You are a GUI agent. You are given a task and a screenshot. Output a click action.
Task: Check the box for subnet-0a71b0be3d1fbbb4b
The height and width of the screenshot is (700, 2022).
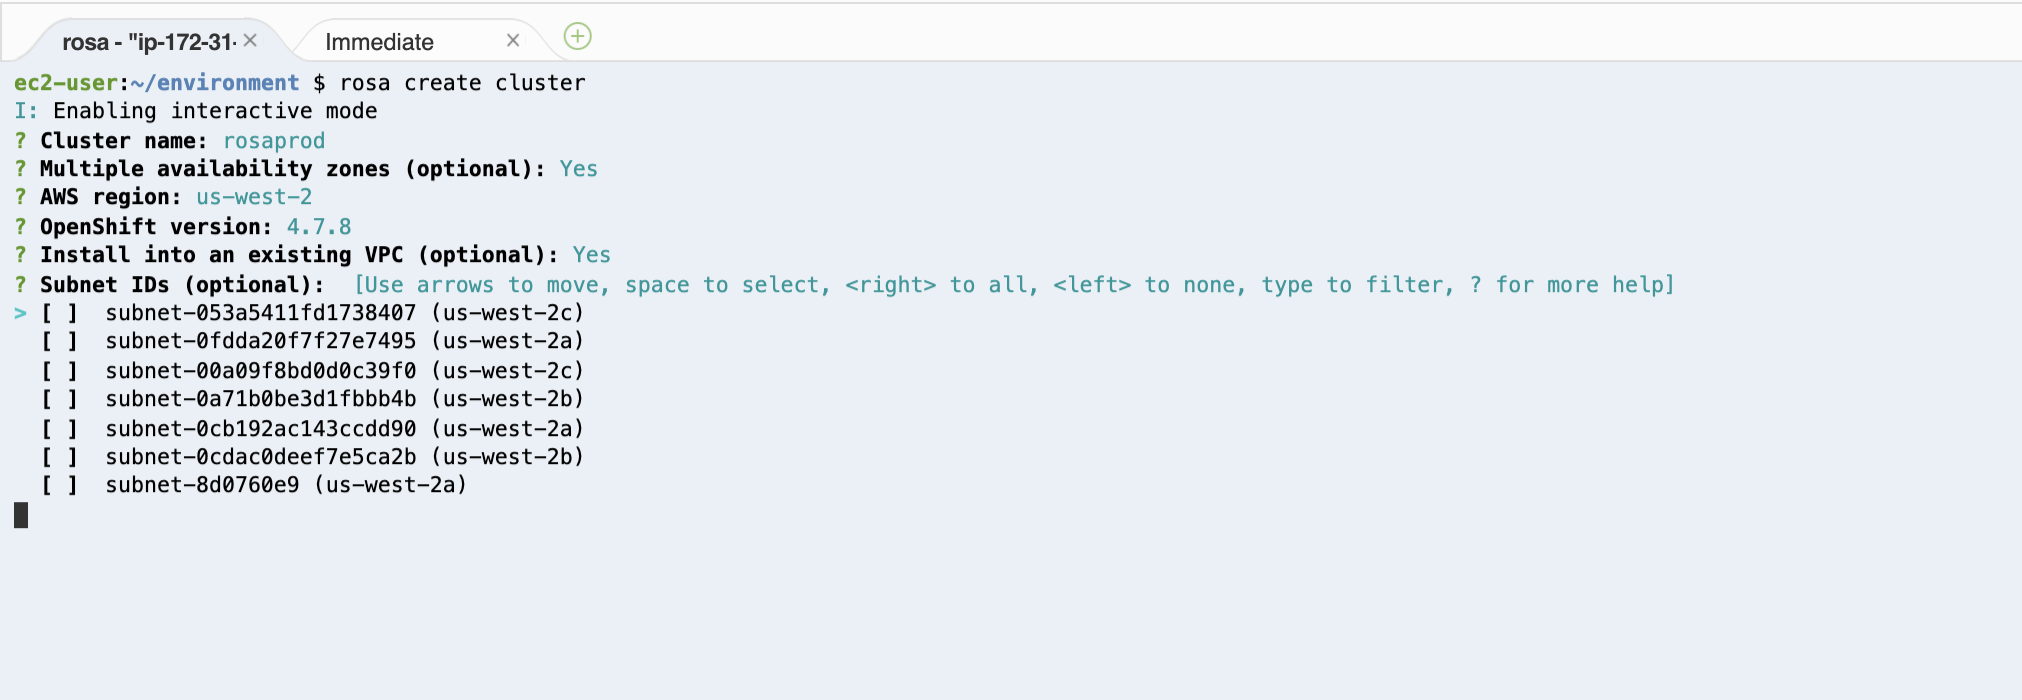click(59, 399)
